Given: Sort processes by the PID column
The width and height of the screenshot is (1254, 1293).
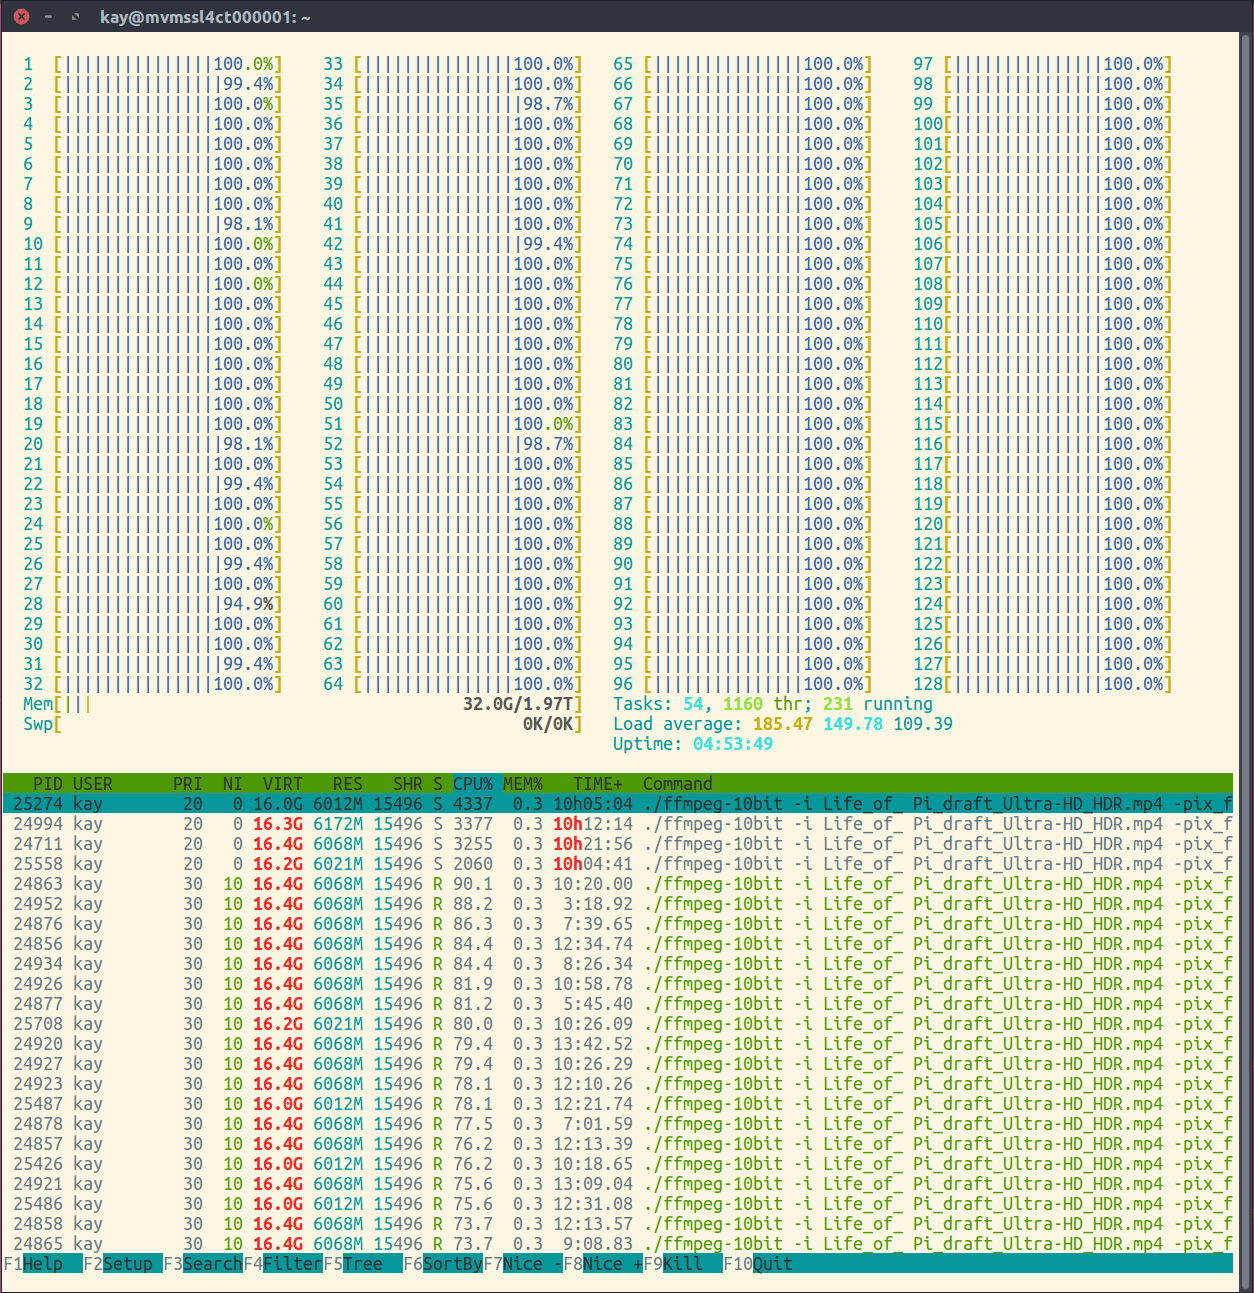Looking at the screenshot, I should coord(45,784).
